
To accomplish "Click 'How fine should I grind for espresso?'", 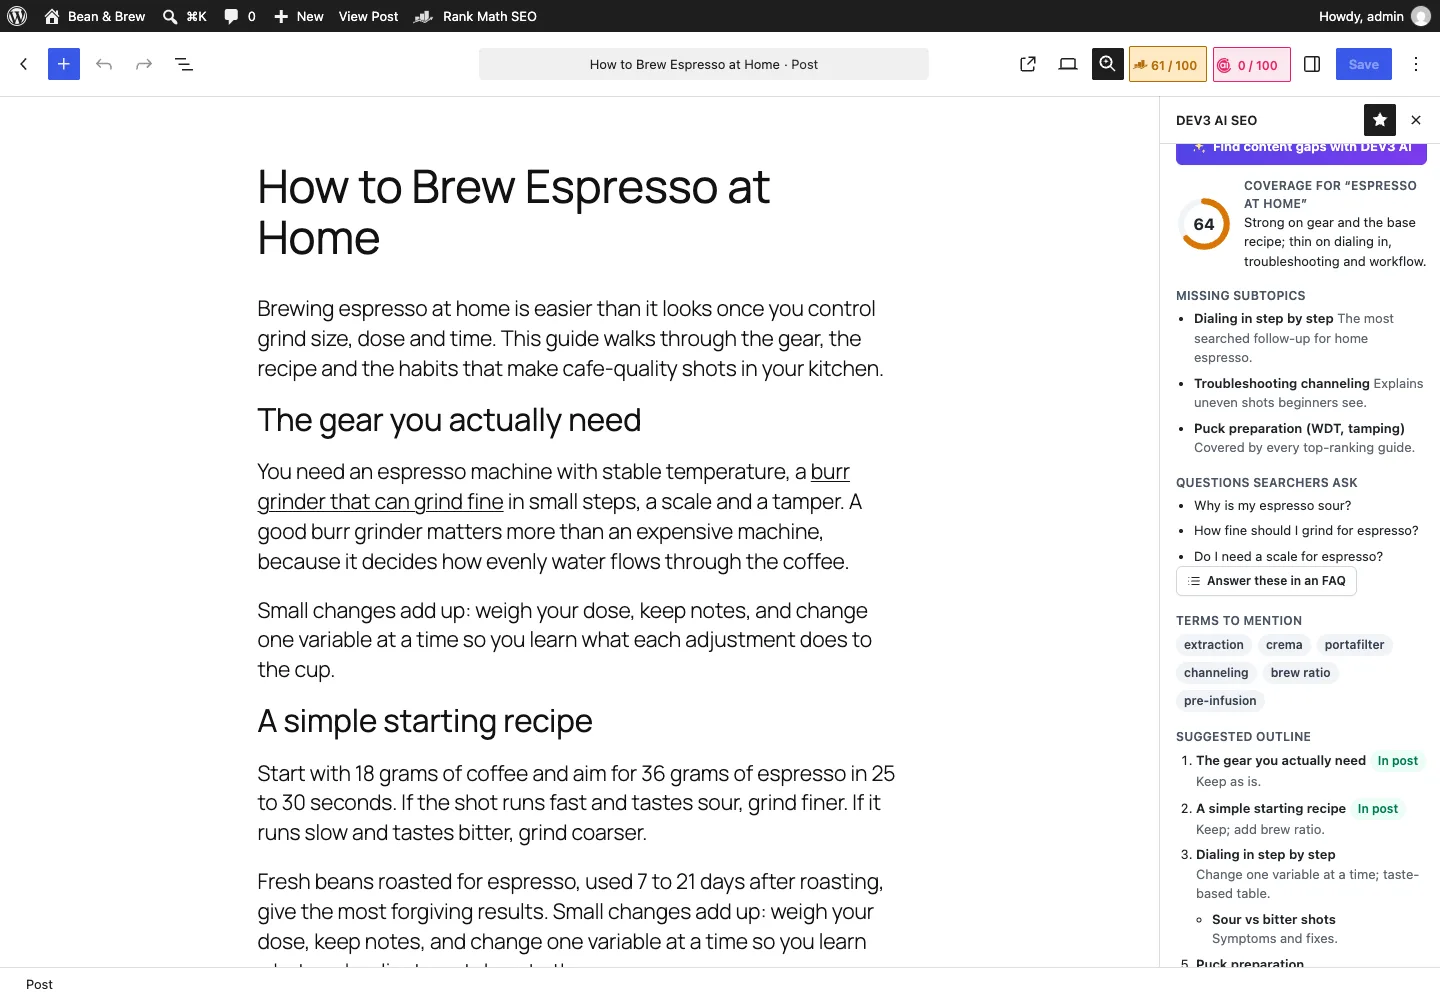I will (x=1306, y=531).
